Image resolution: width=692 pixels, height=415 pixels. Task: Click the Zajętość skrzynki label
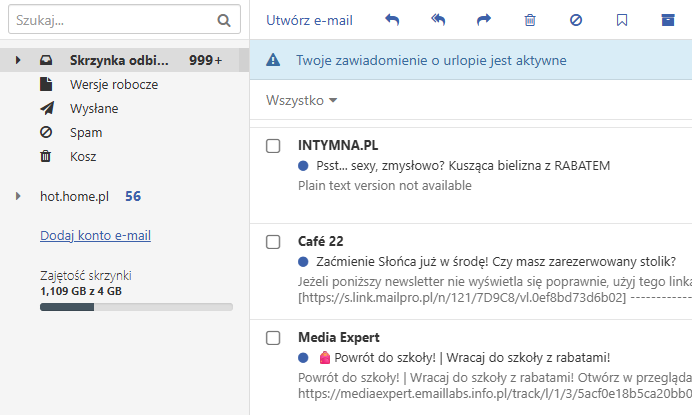[86, 275]
